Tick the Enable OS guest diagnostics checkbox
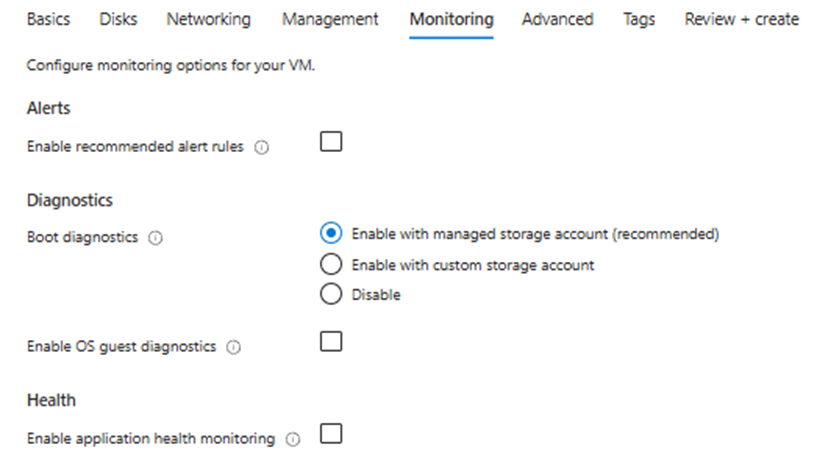Screen dimensions: 817x467 coord(331,342)
